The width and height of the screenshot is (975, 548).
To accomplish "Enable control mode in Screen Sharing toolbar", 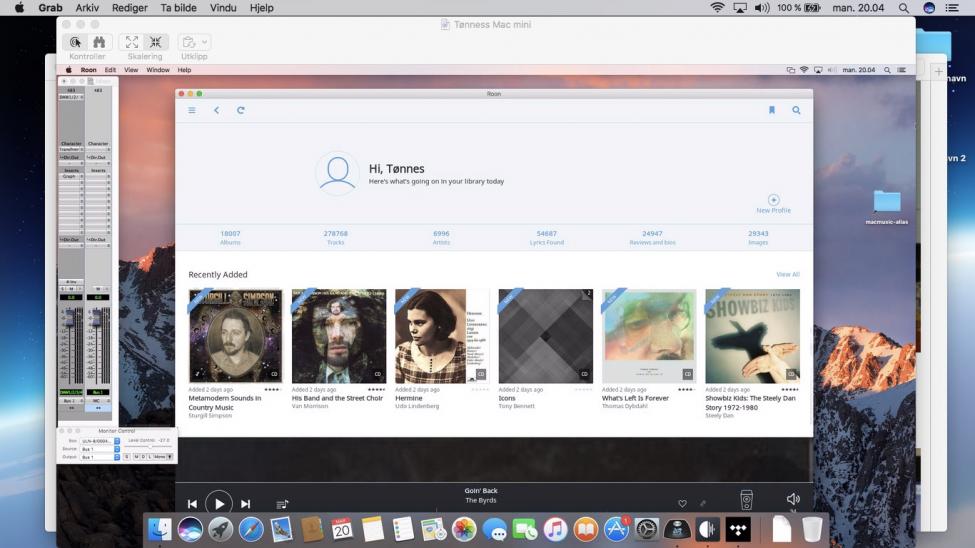I will coord(75,42).
